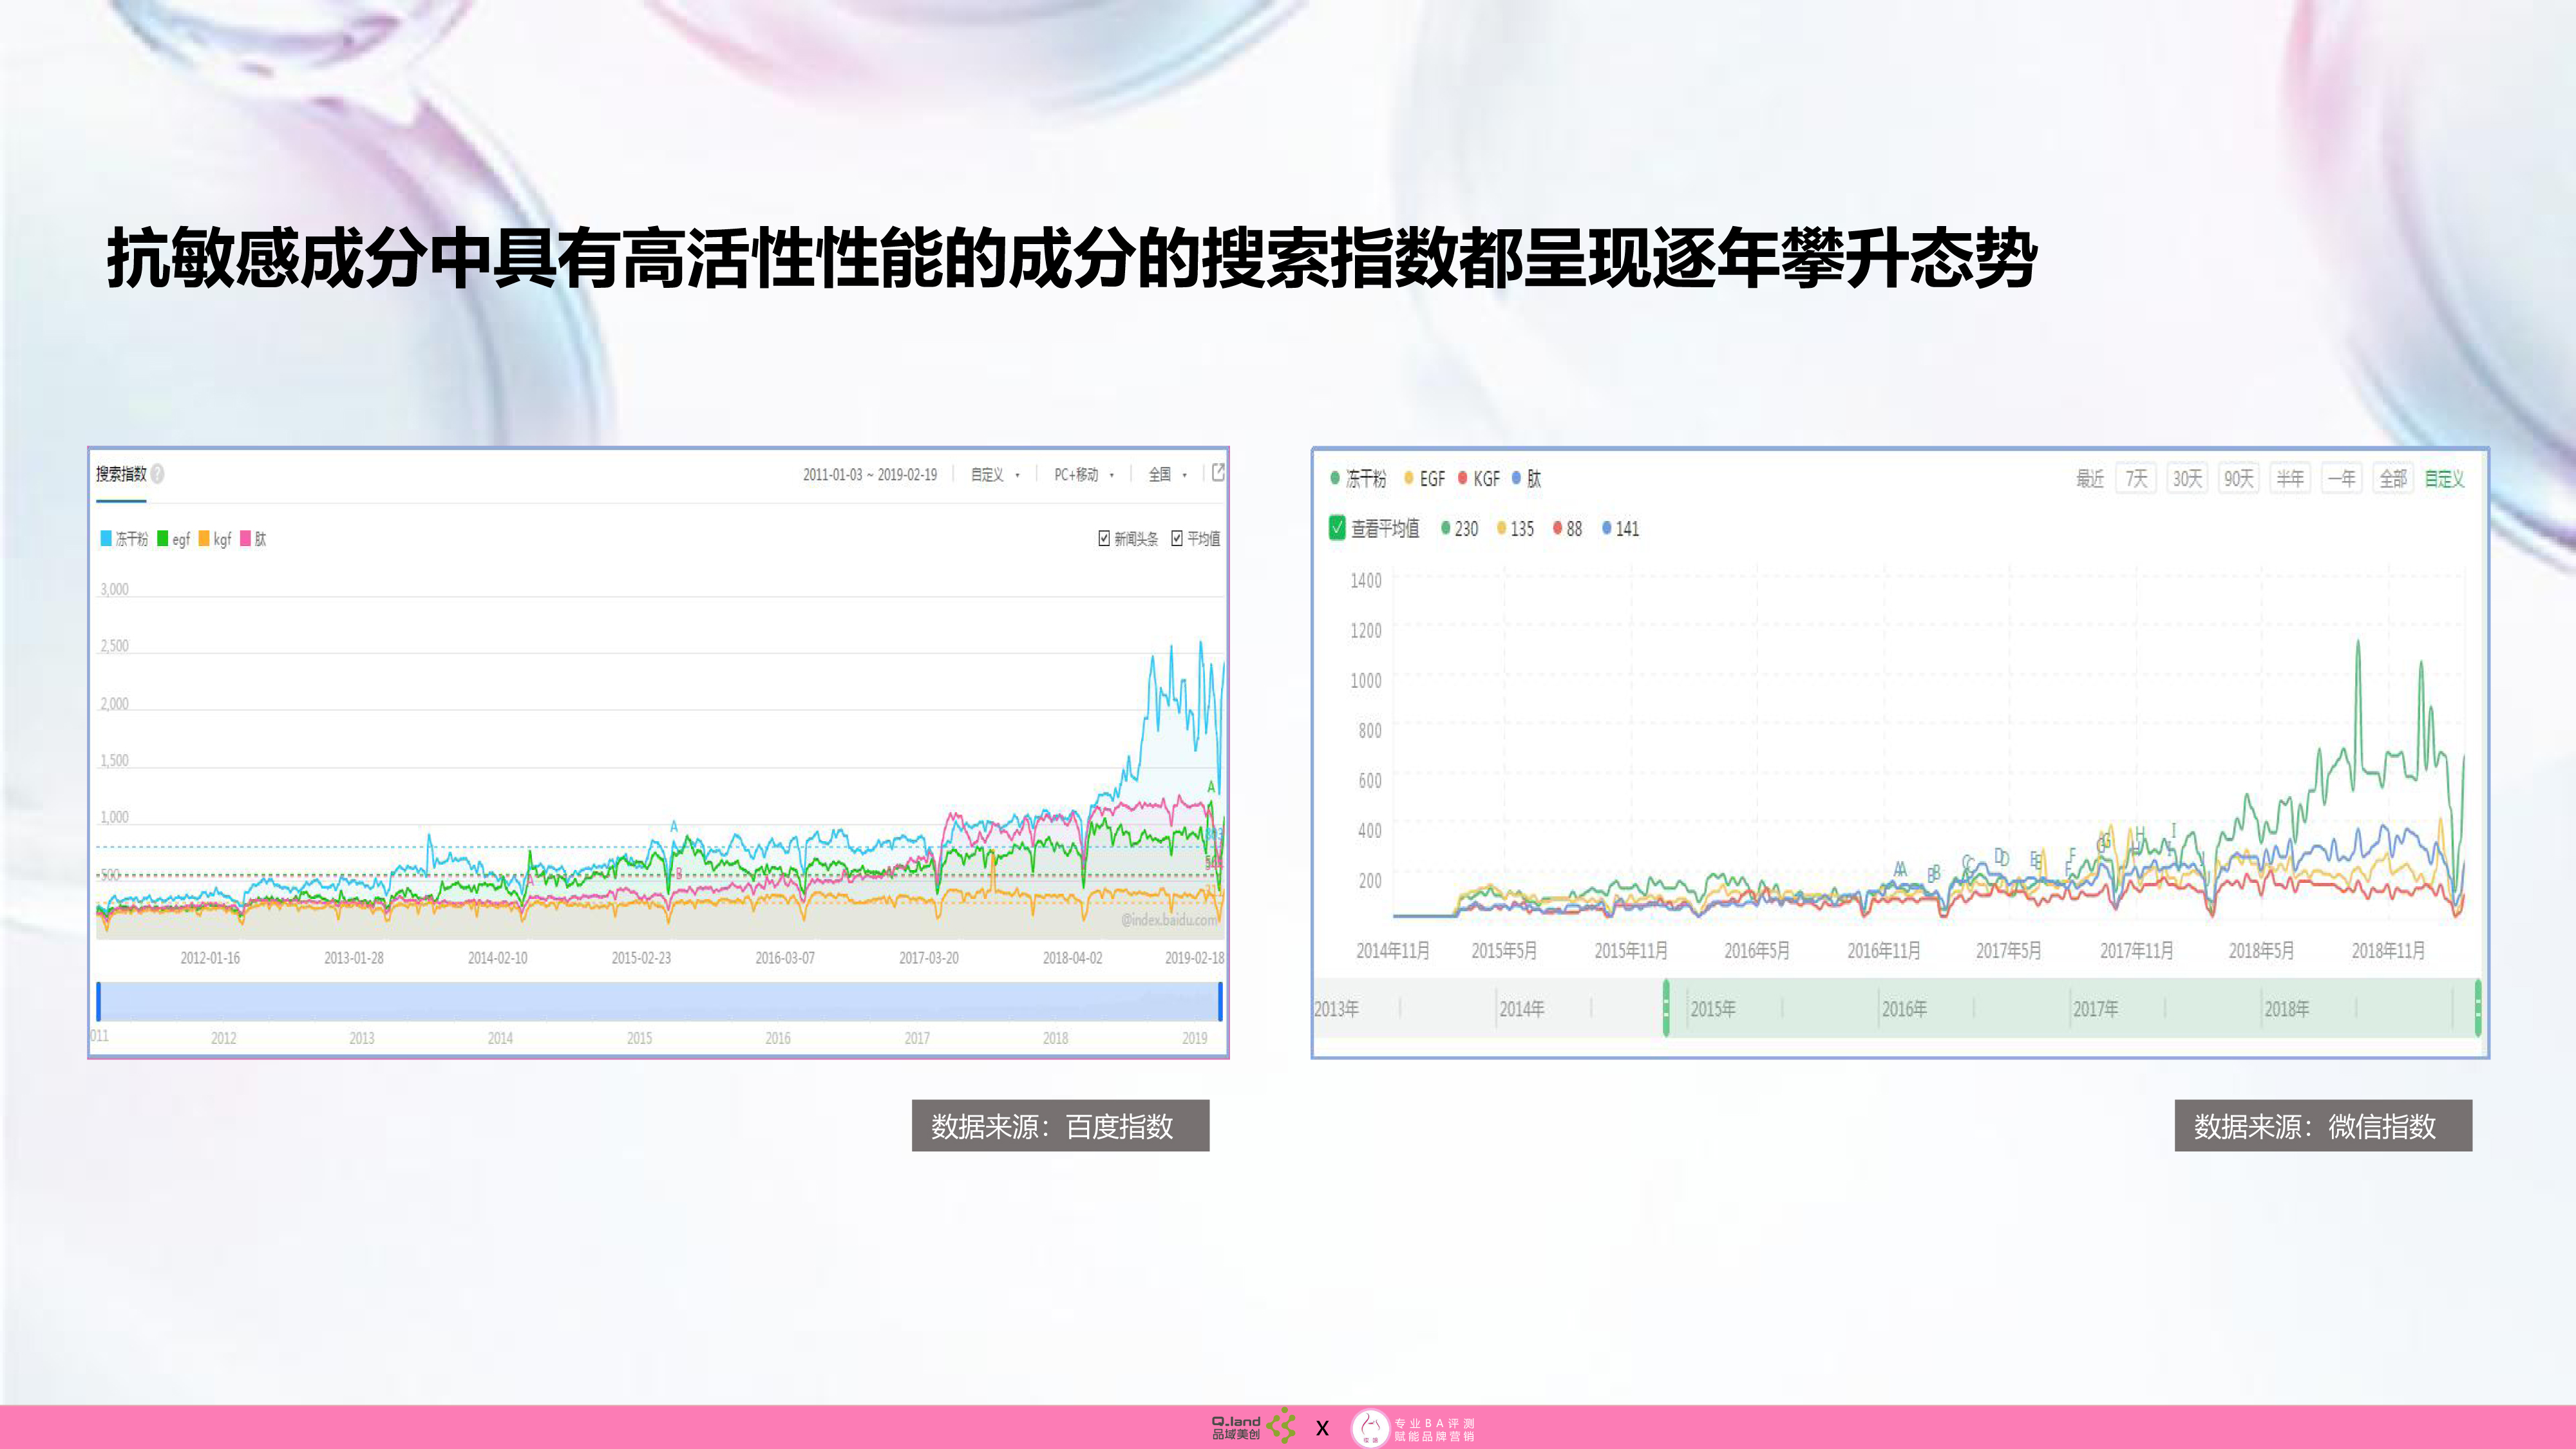Toggle pink 肽 legend in Baidu chart
This screenshot has height=1449, width=2576.
253,539
